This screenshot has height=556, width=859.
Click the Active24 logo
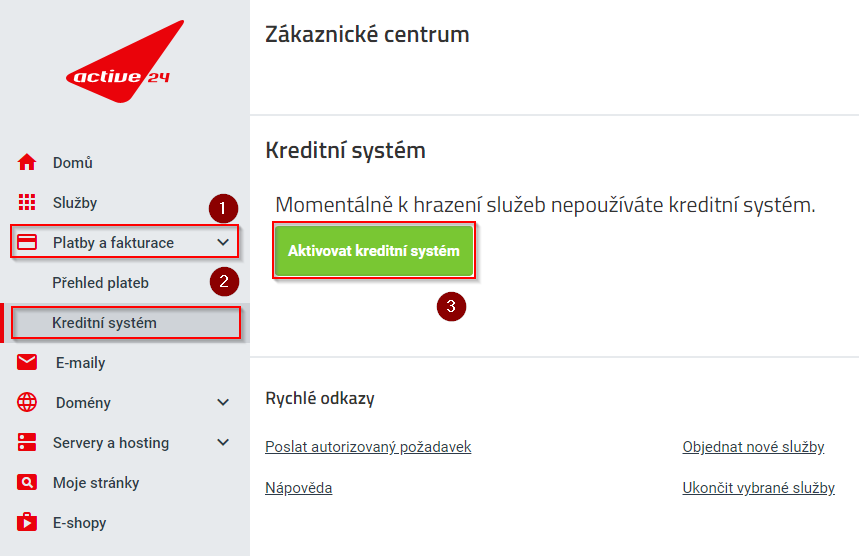click(x=125, y=61)
